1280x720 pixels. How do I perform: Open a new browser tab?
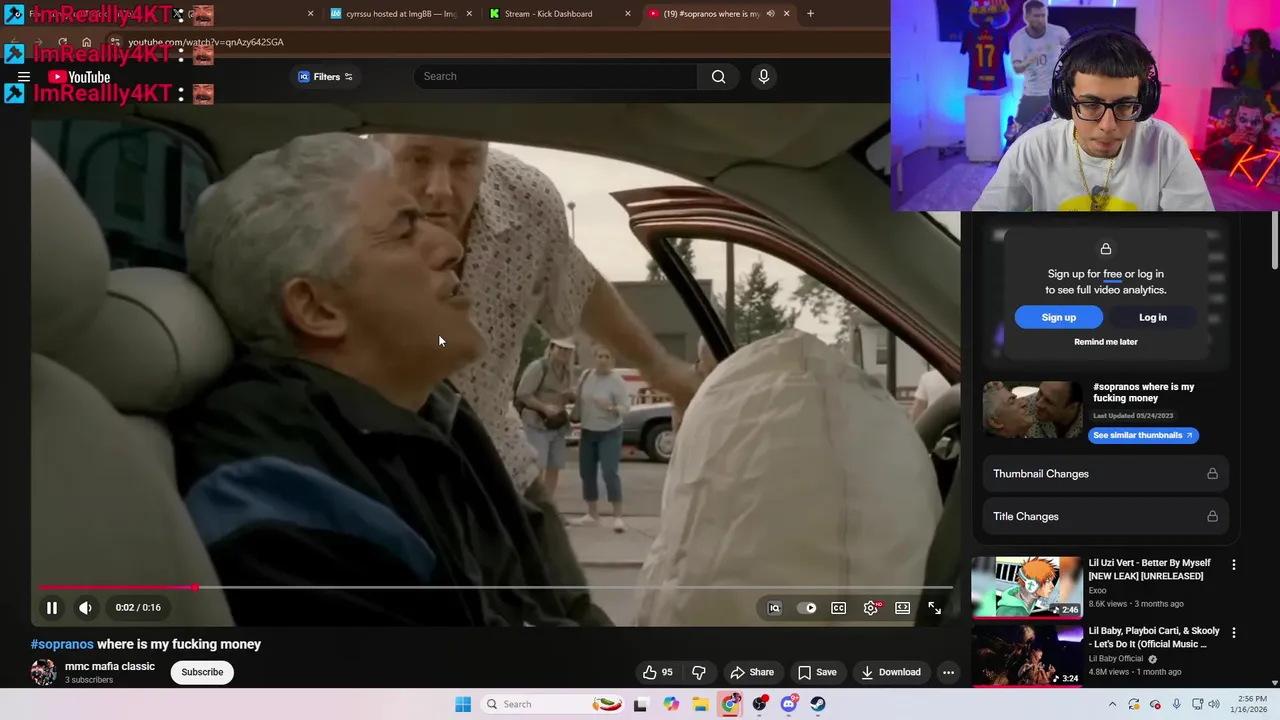(x=810, y=14)
